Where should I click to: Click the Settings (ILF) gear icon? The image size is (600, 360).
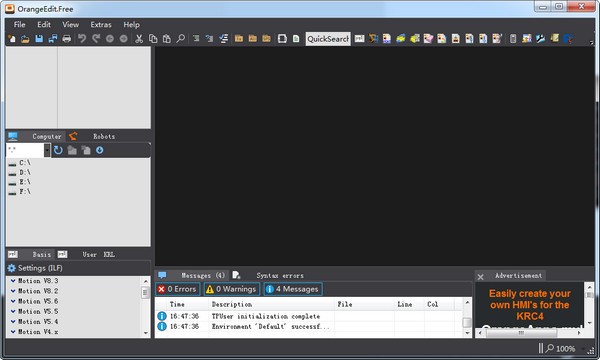point(12,268)
